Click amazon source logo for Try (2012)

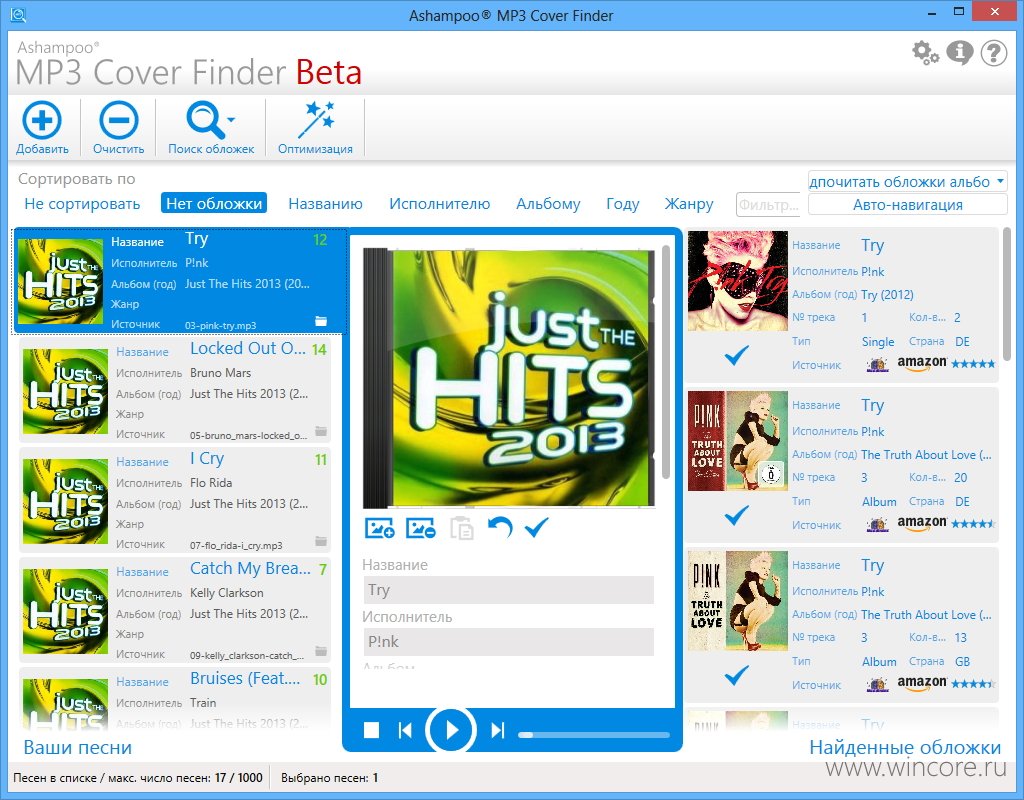pos(921,364)
